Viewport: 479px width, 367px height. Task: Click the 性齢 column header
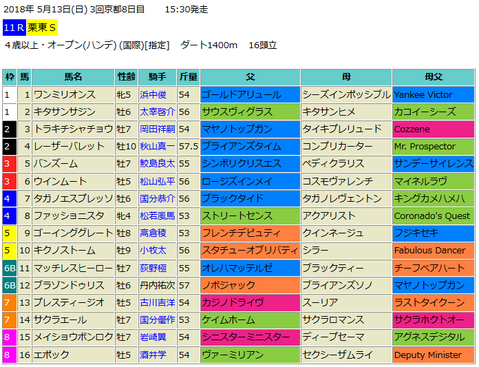(126, 77)
